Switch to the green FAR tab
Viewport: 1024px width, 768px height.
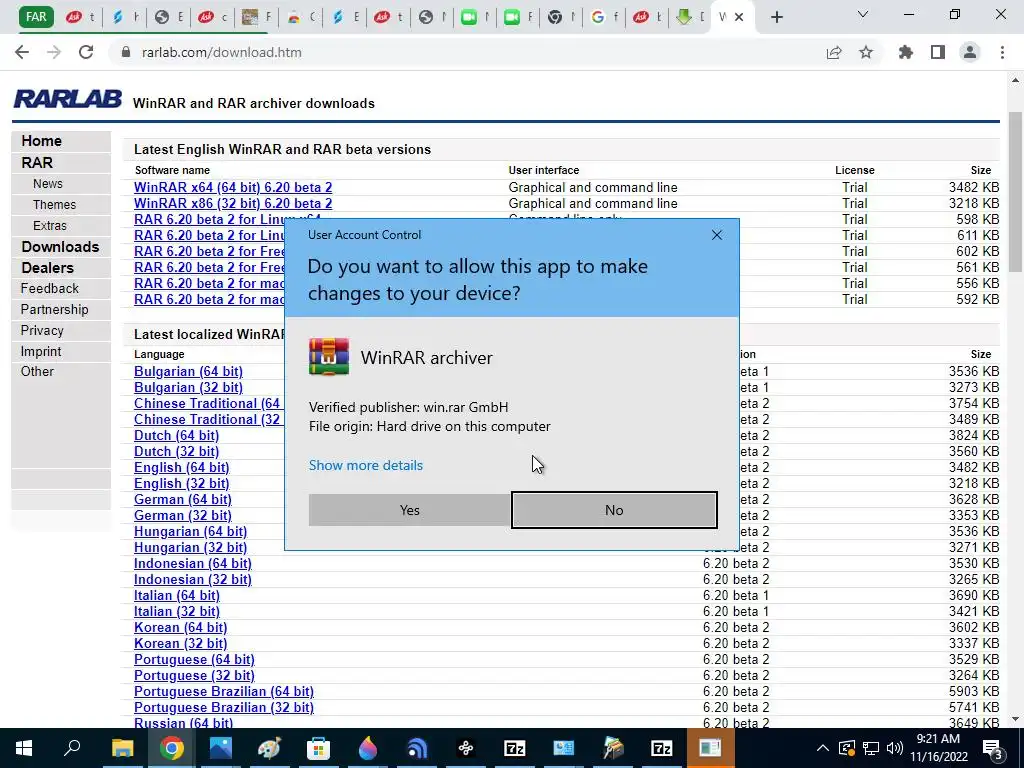(36, 16)
